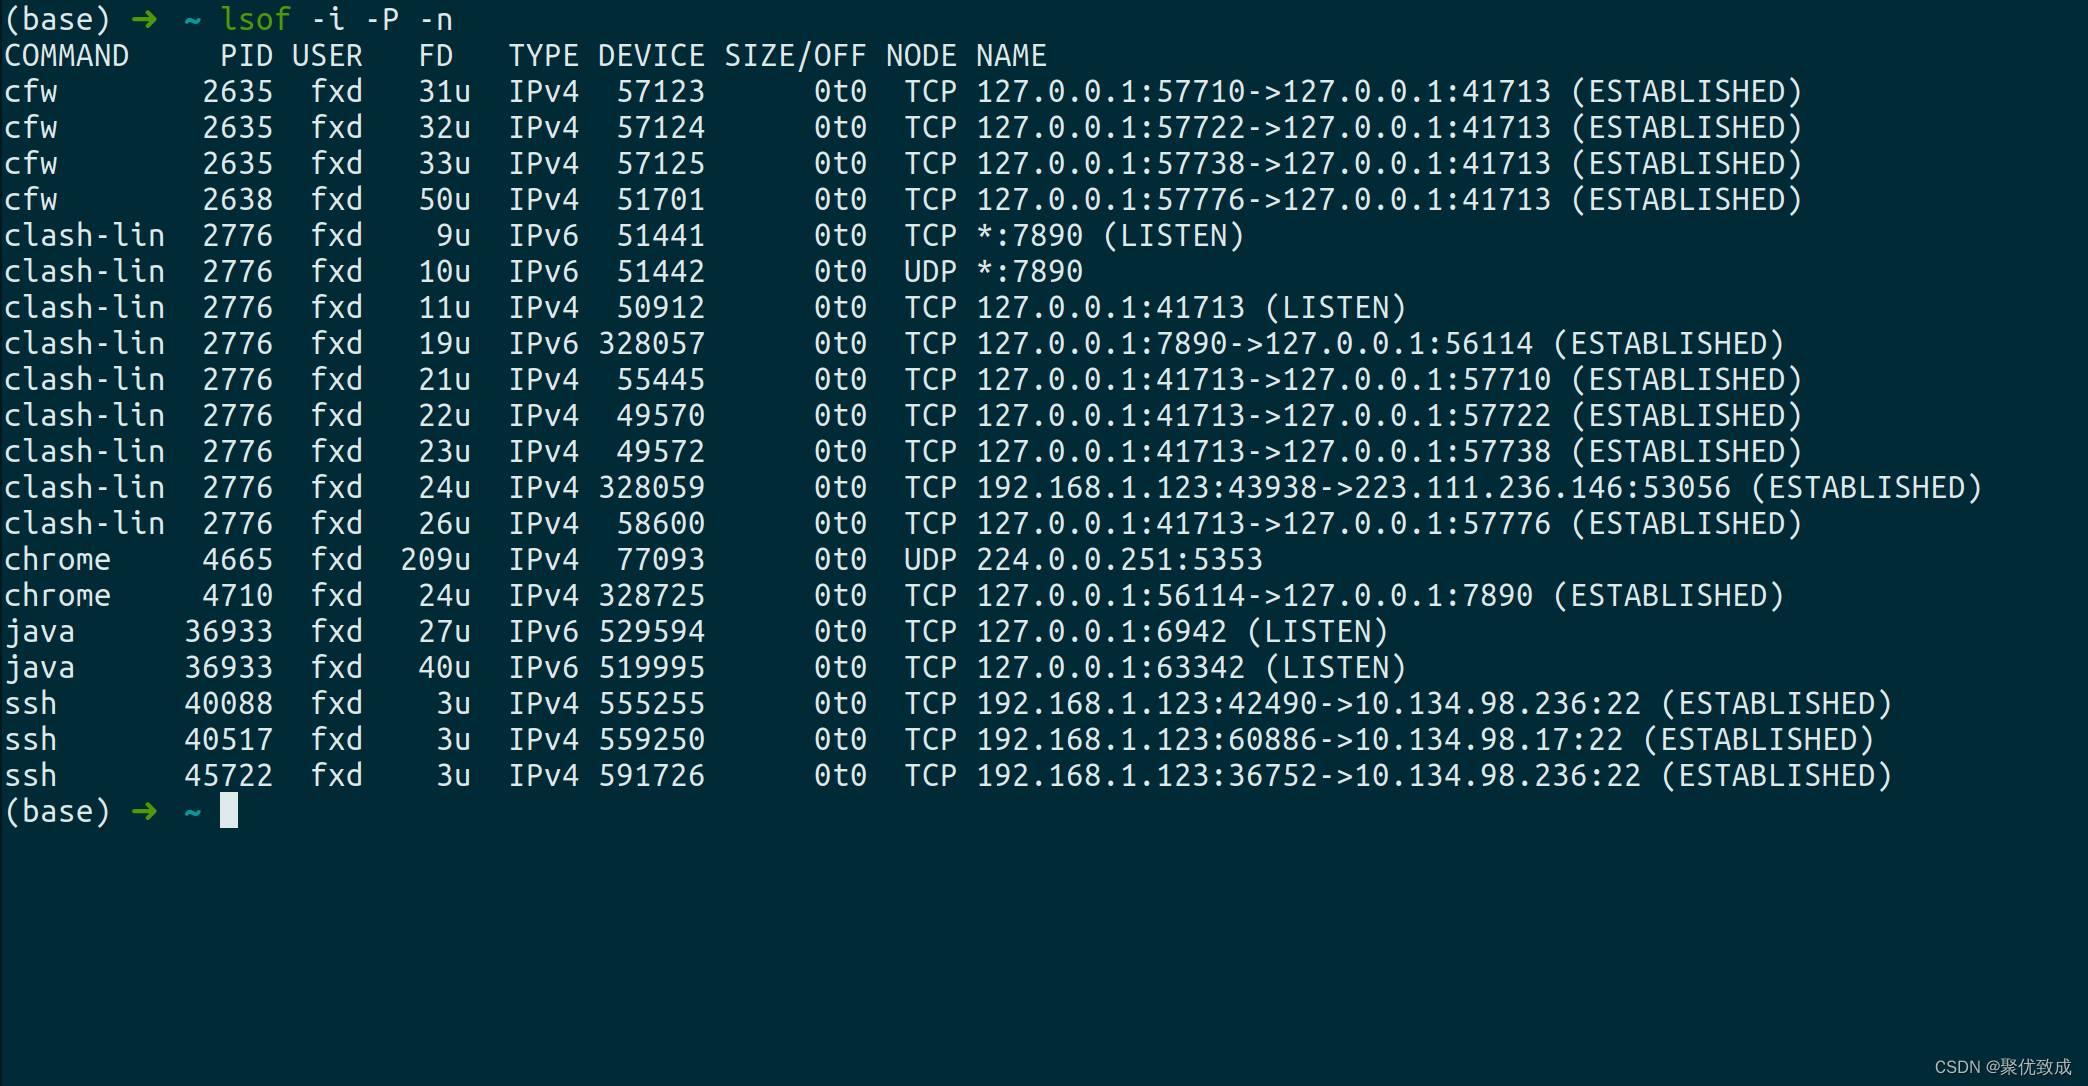Screen dimensions: 2088x1086
Task: Click the cfw PID 2638 row
Action: tap(902, 200)
